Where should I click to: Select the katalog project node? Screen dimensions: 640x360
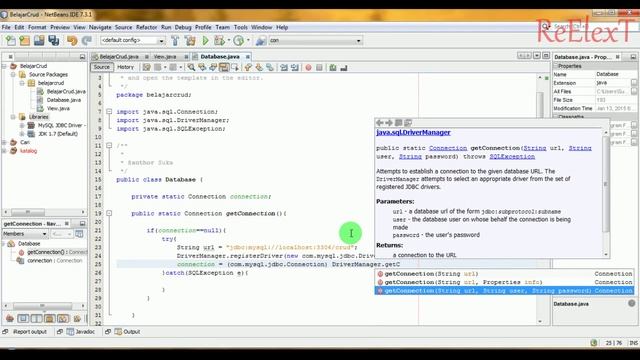click(28, 151)
